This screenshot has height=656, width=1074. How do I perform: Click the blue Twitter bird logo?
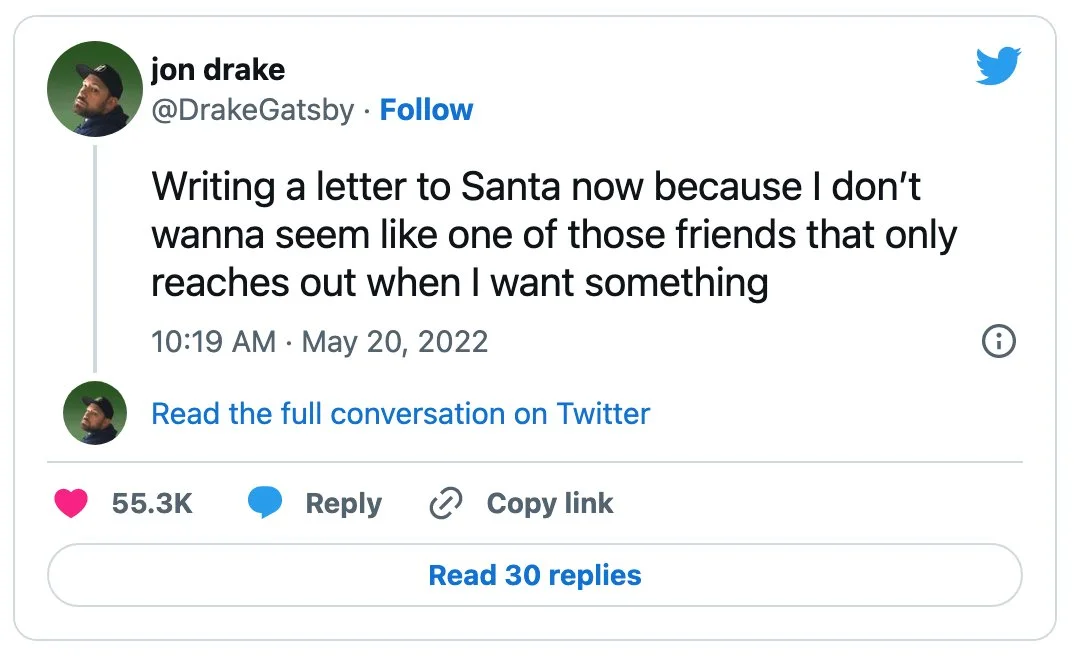coord(996,68)
